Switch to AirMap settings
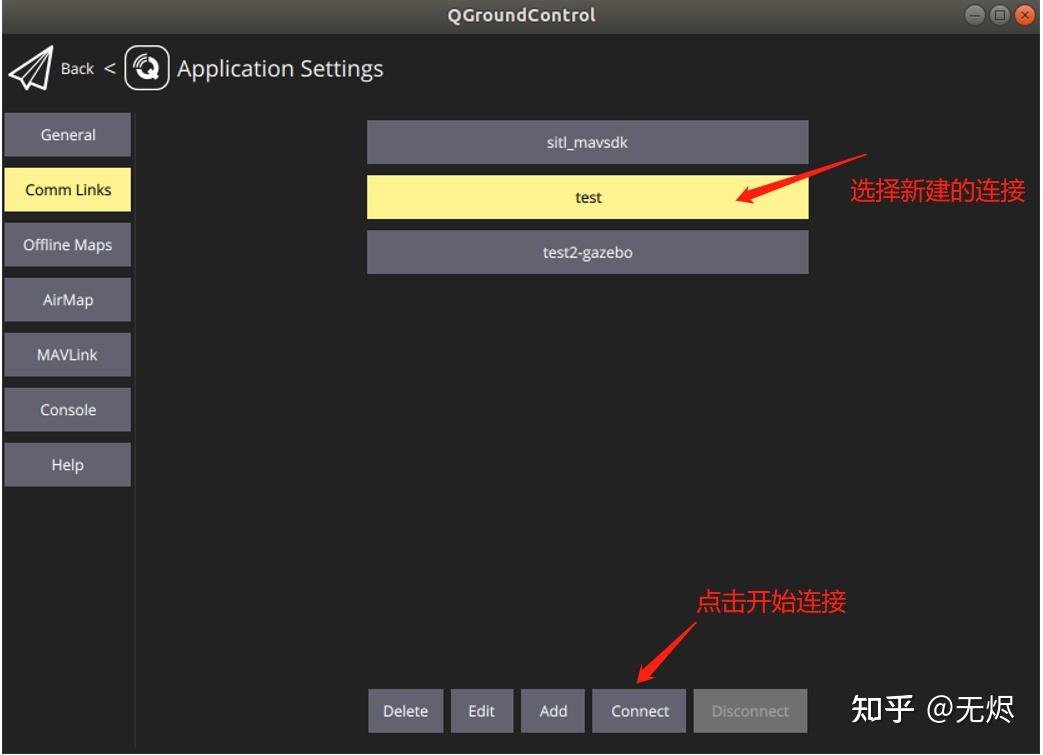The height and width of the screenshot is (755, 1043). point(67,300)
